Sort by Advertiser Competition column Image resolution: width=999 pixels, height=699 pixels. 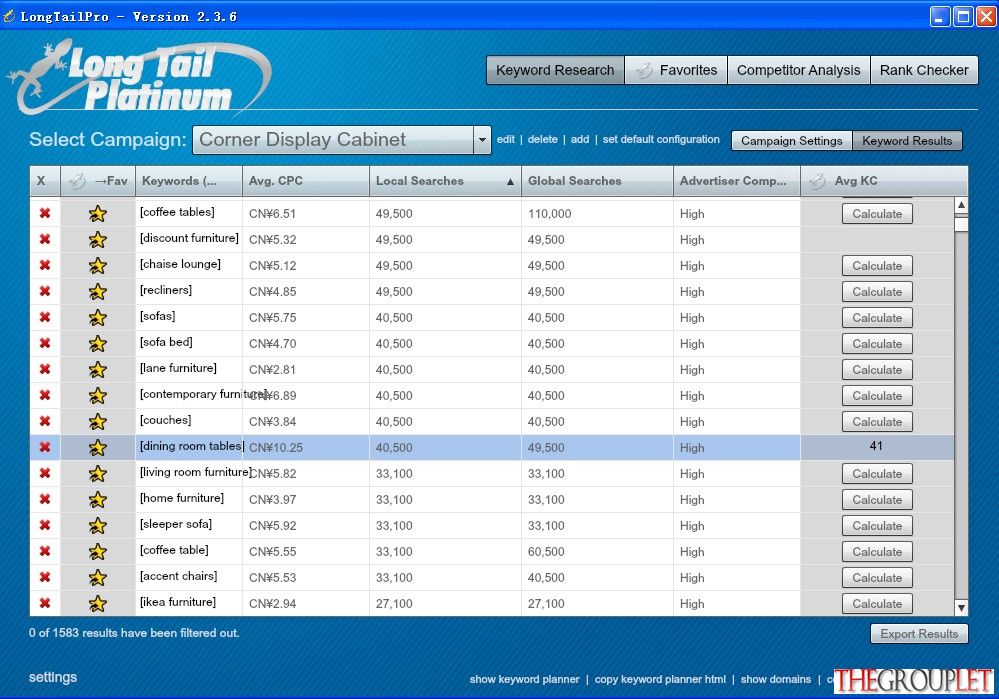737,181
